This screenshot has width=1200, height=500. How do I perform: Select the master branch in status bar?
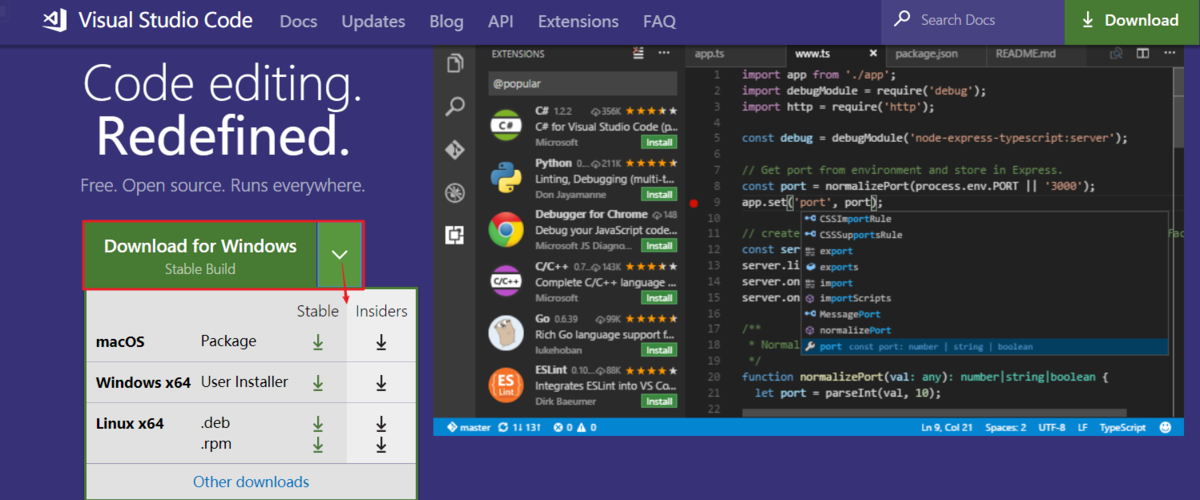467,427
